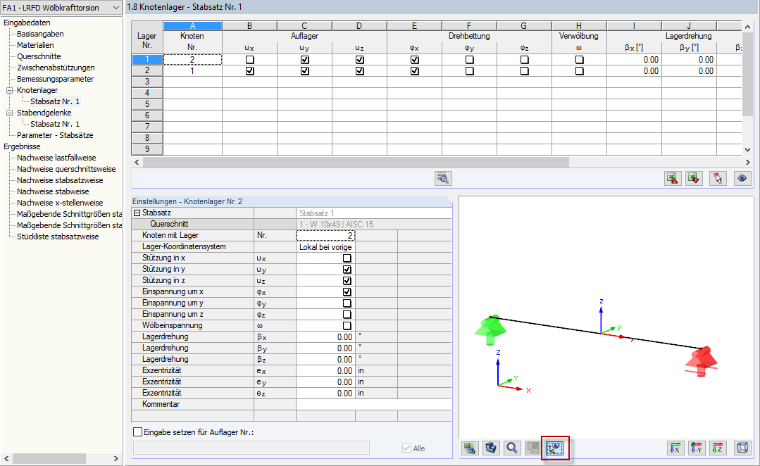Select table row header 2
Image resolution: width=760 pixels, height=466 pixels.
[x=147, y=71]
